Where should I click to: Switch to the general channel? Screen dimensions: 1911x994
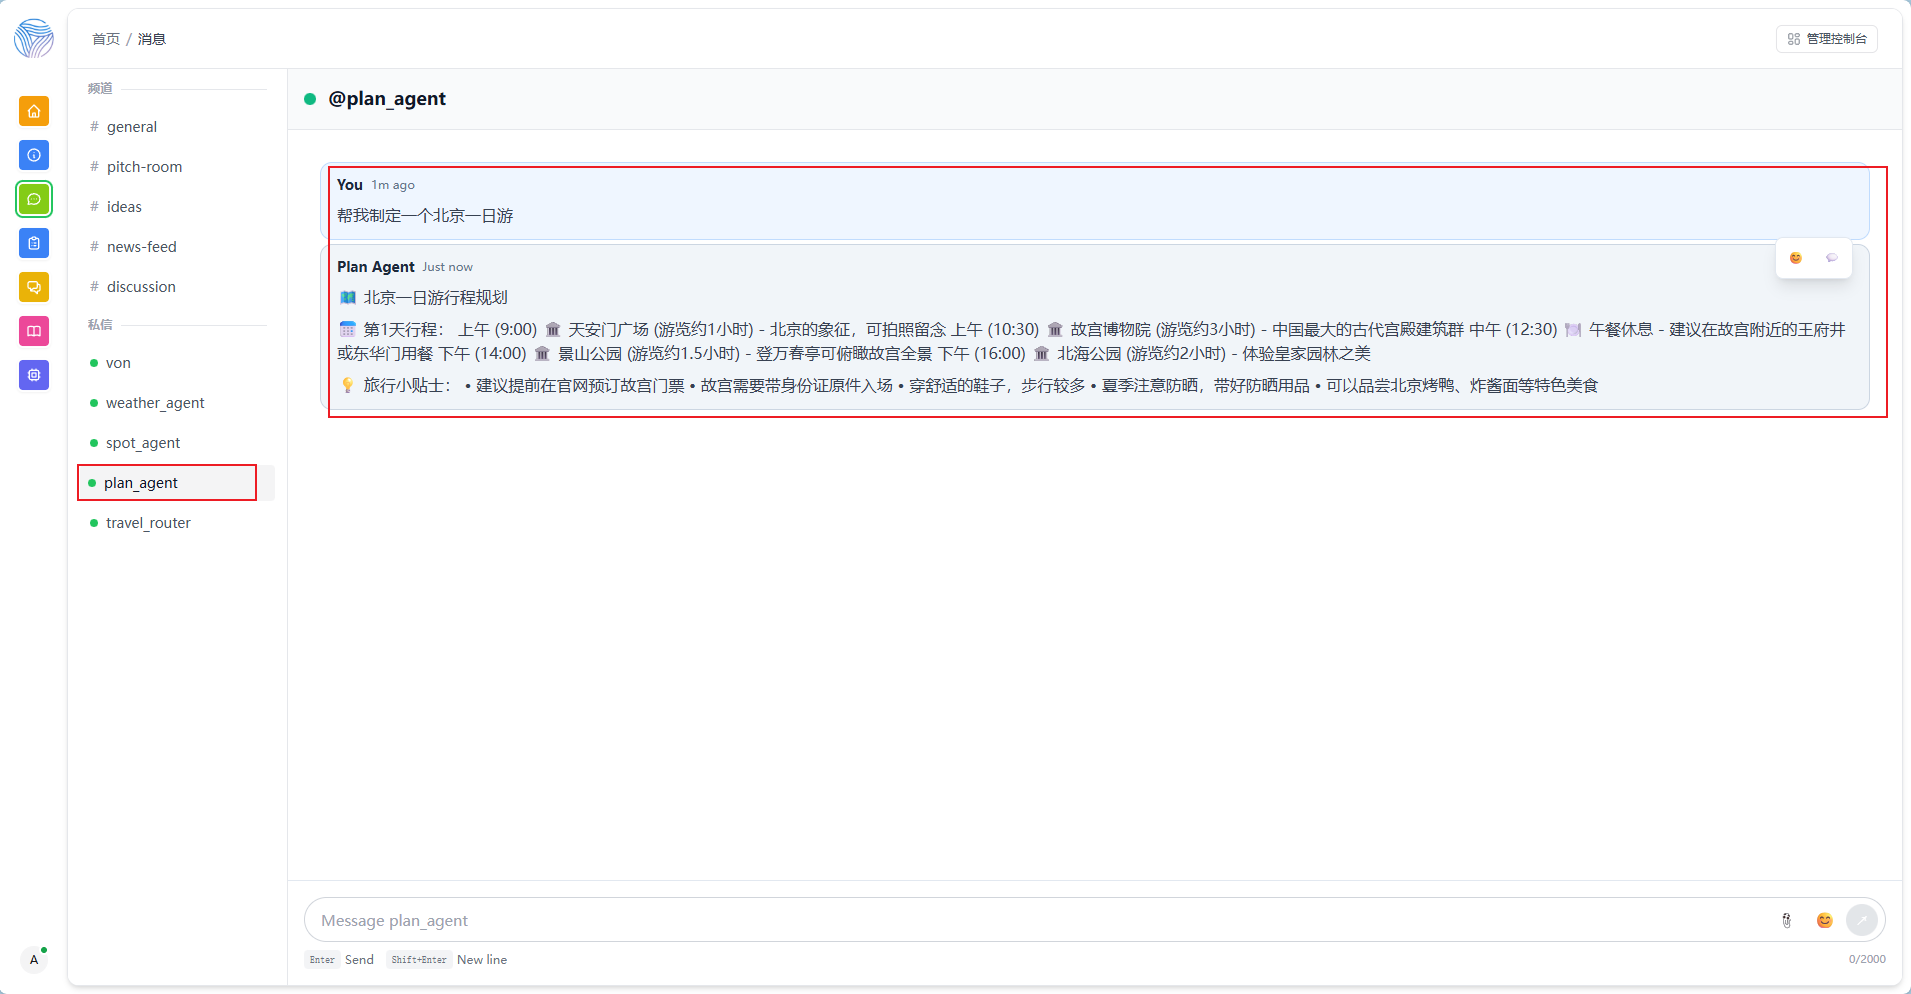point(132,127)
